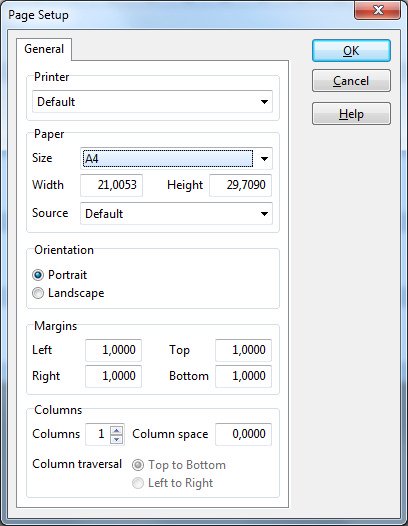
Task: Choose Top to Bottom column traversal
Action: pos(138,465)
